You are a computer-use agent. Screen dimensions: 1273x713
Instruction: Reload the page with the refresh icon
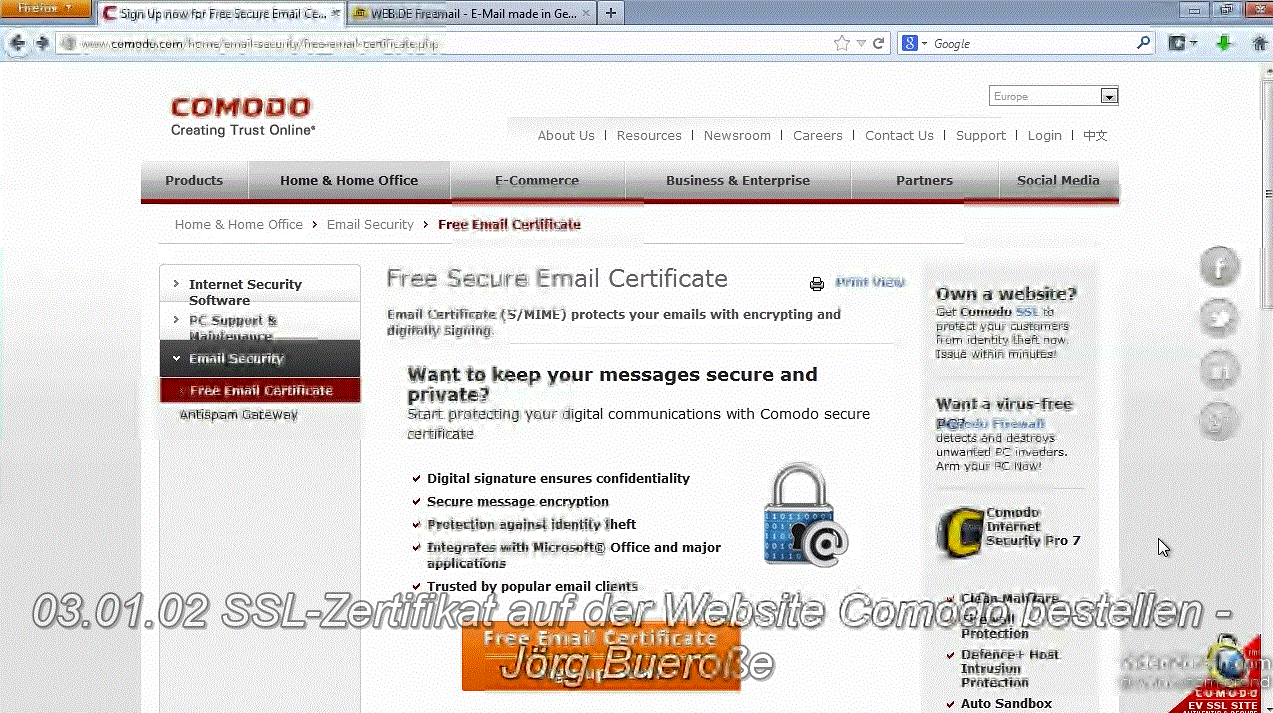pos(879,44)
